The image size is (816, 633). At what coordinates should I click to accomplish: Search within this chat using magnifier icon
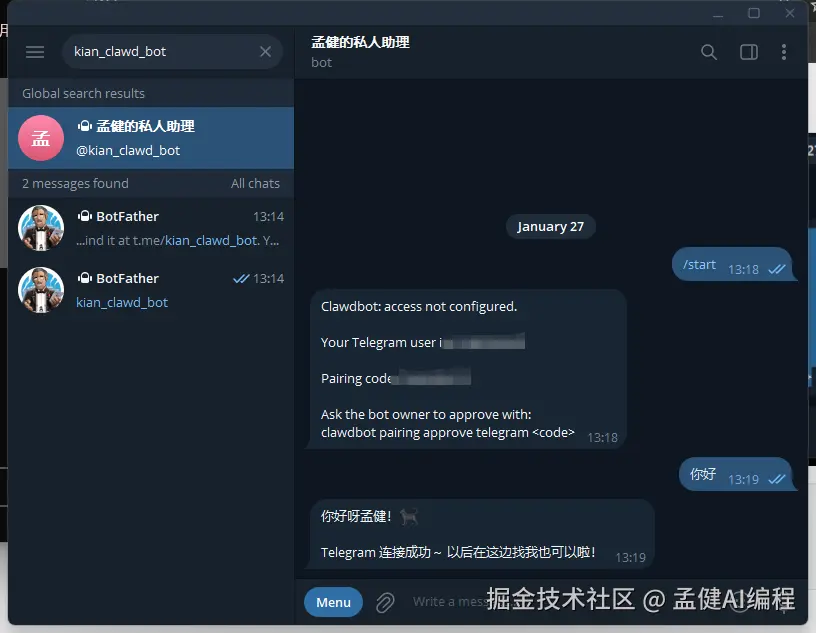point(708,52)
